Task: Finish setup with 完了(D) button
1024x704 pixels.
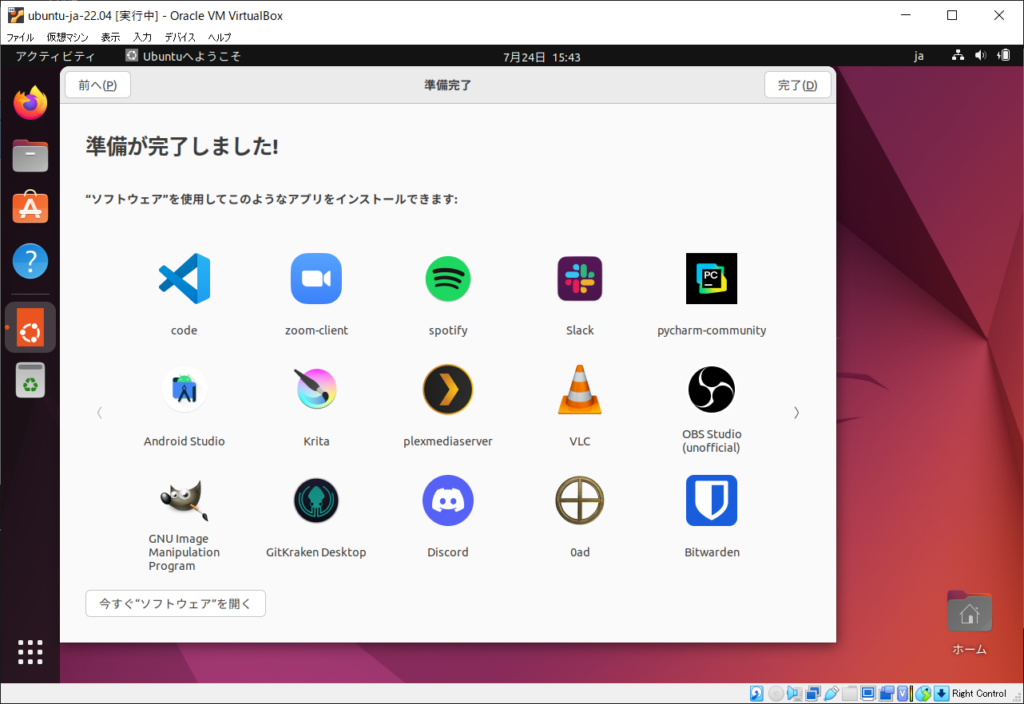Action: 797,85
